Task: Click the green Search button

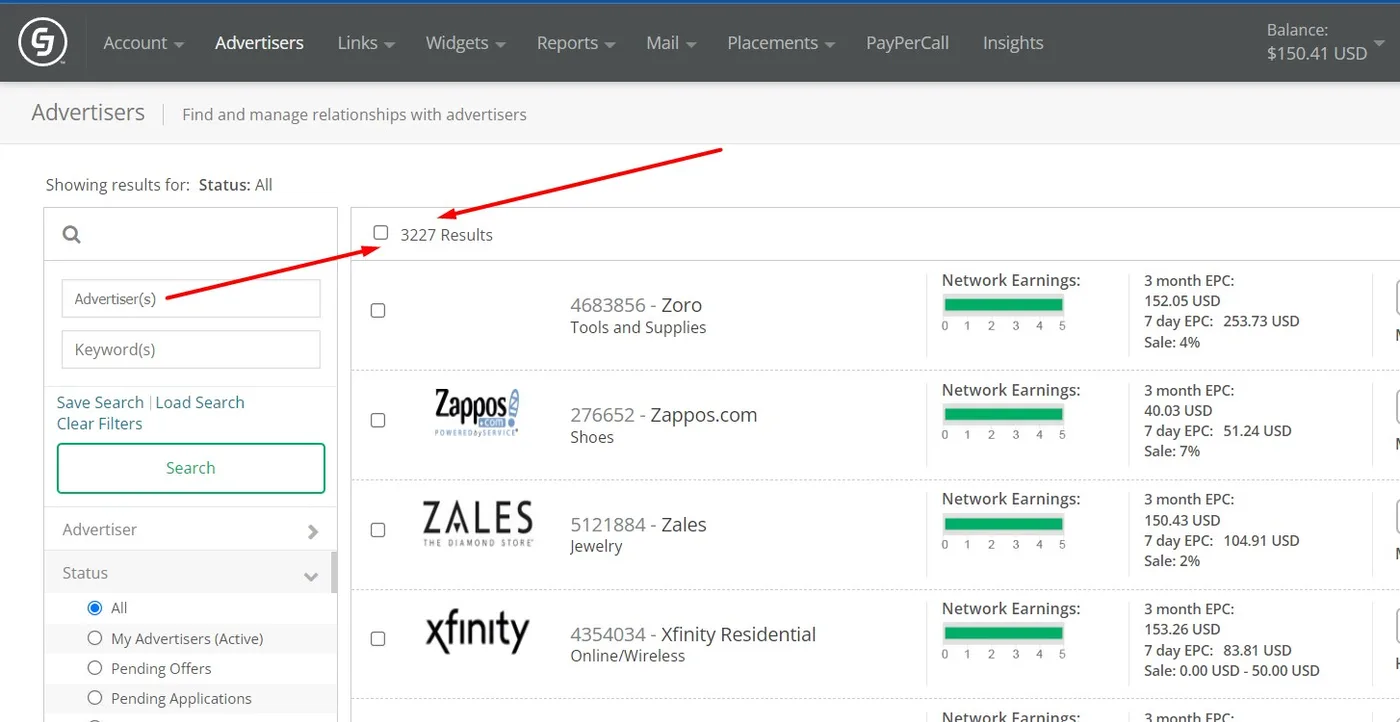Action: click(x=191, y=468)
